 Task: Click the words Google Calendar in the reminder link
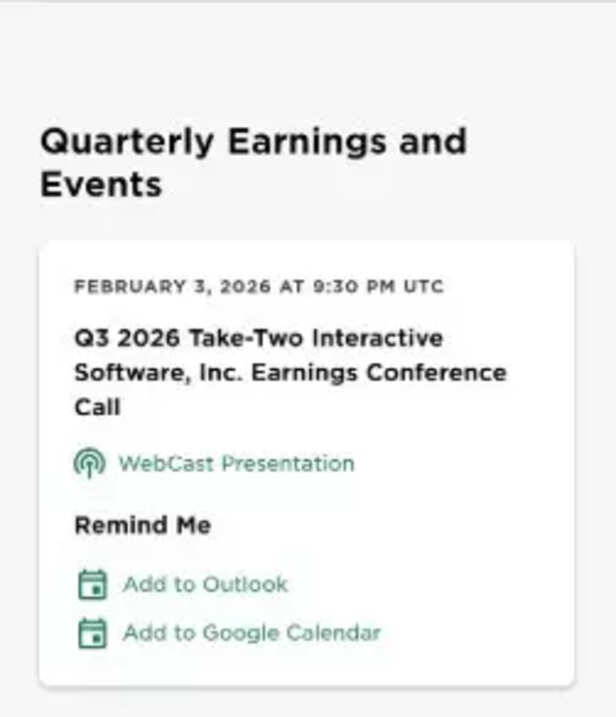[291, 633]
